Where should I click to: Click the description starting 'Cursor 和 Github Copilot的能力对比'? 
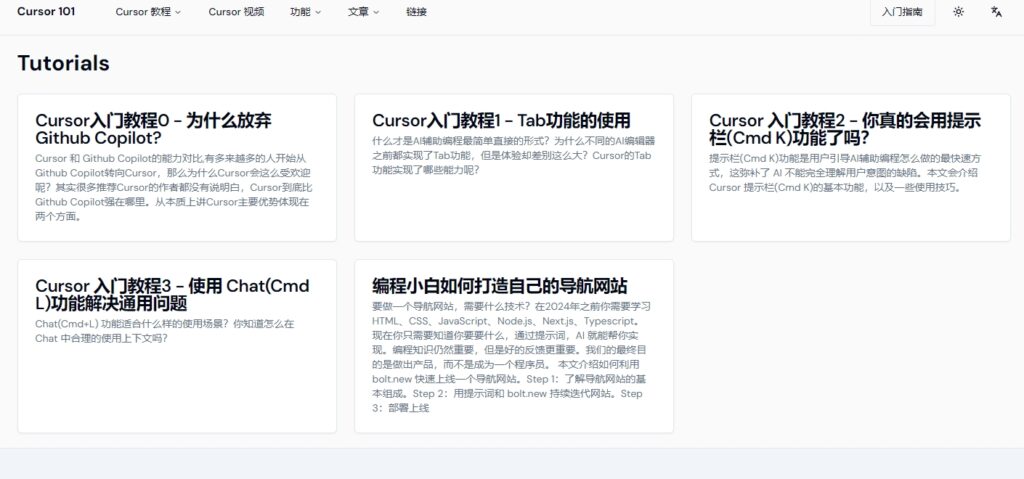[x=173, y=188]
